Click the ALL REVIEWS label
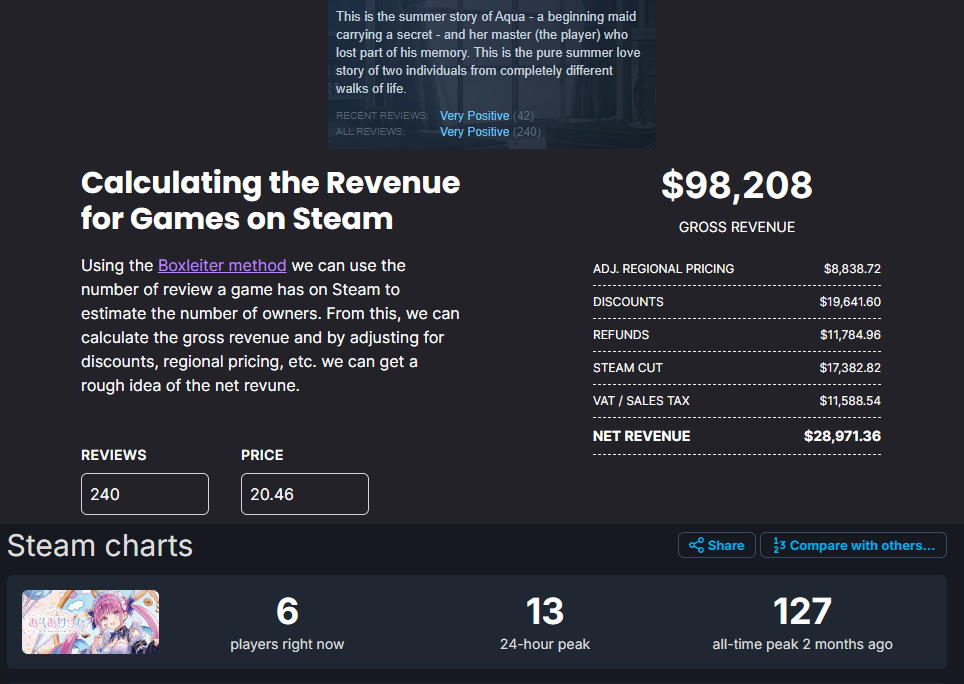 [x=370, y=132]
